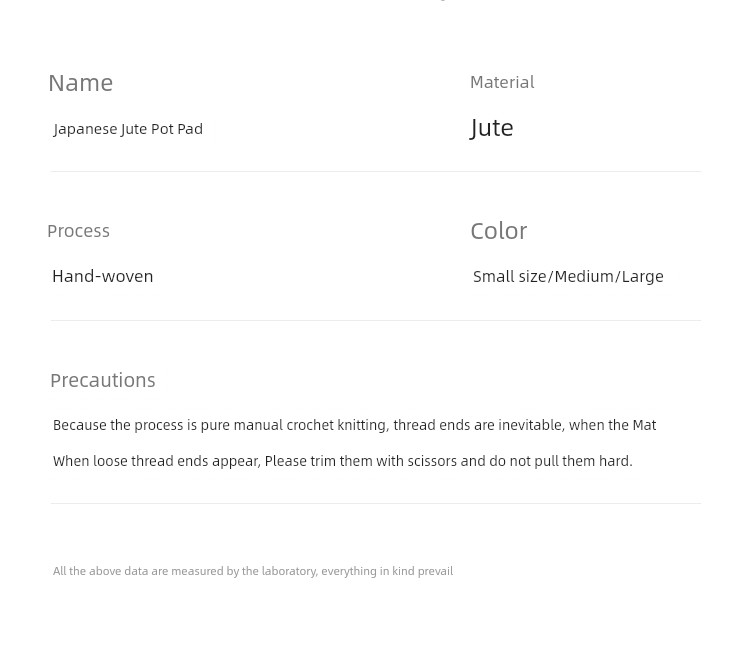Click the divider line below the Process section
This screenshot has width=750, height=645.
point(376,321)
